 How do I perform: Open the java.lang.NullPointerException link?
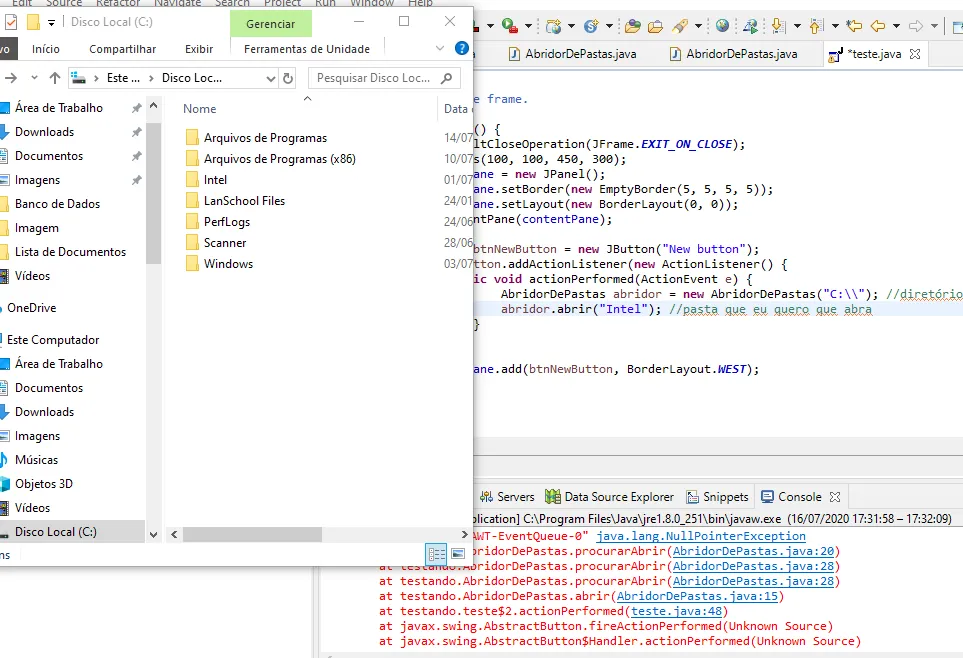[x=700, y=536]
